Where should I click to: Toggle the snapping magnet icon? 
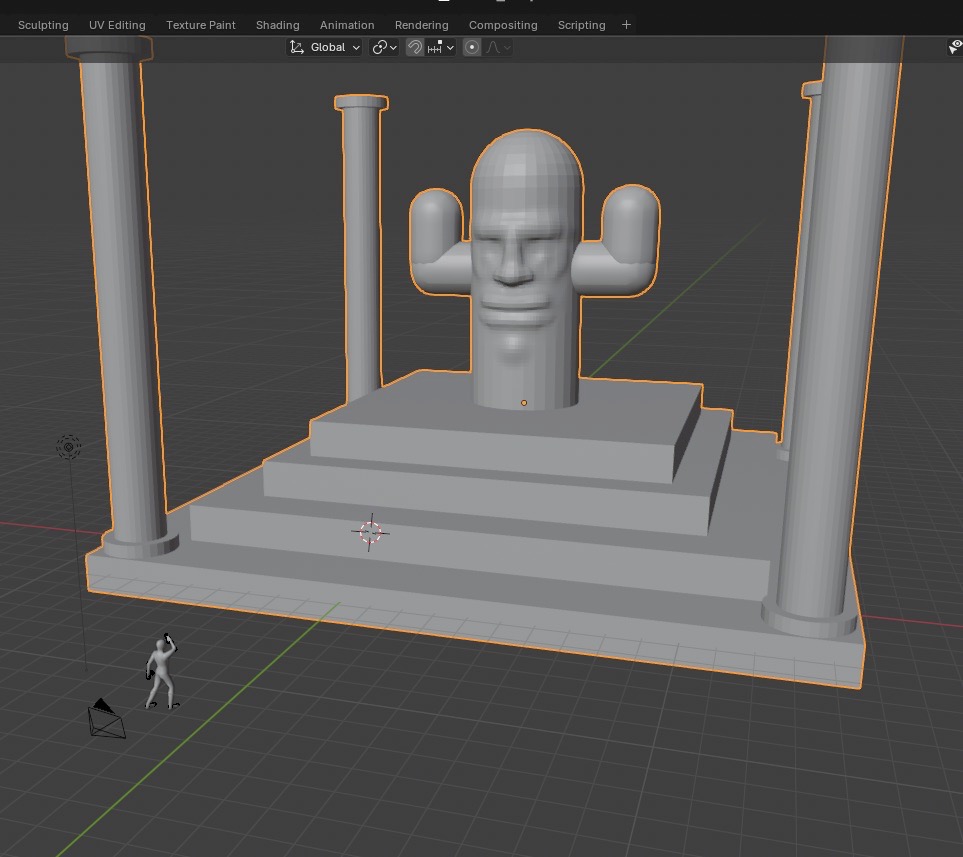415,47
